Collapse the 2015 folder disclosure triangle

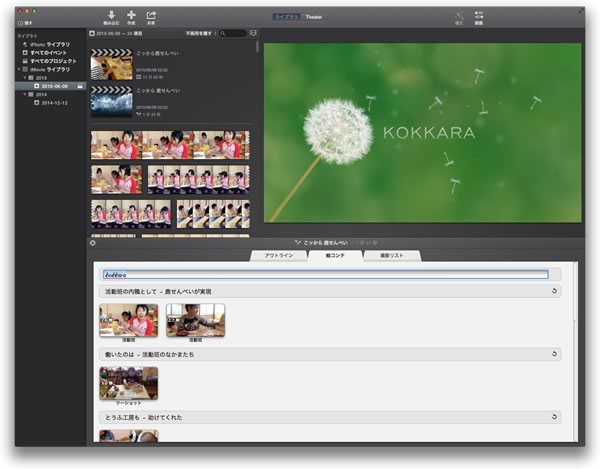pyautogui.click(x=25, y=78)
